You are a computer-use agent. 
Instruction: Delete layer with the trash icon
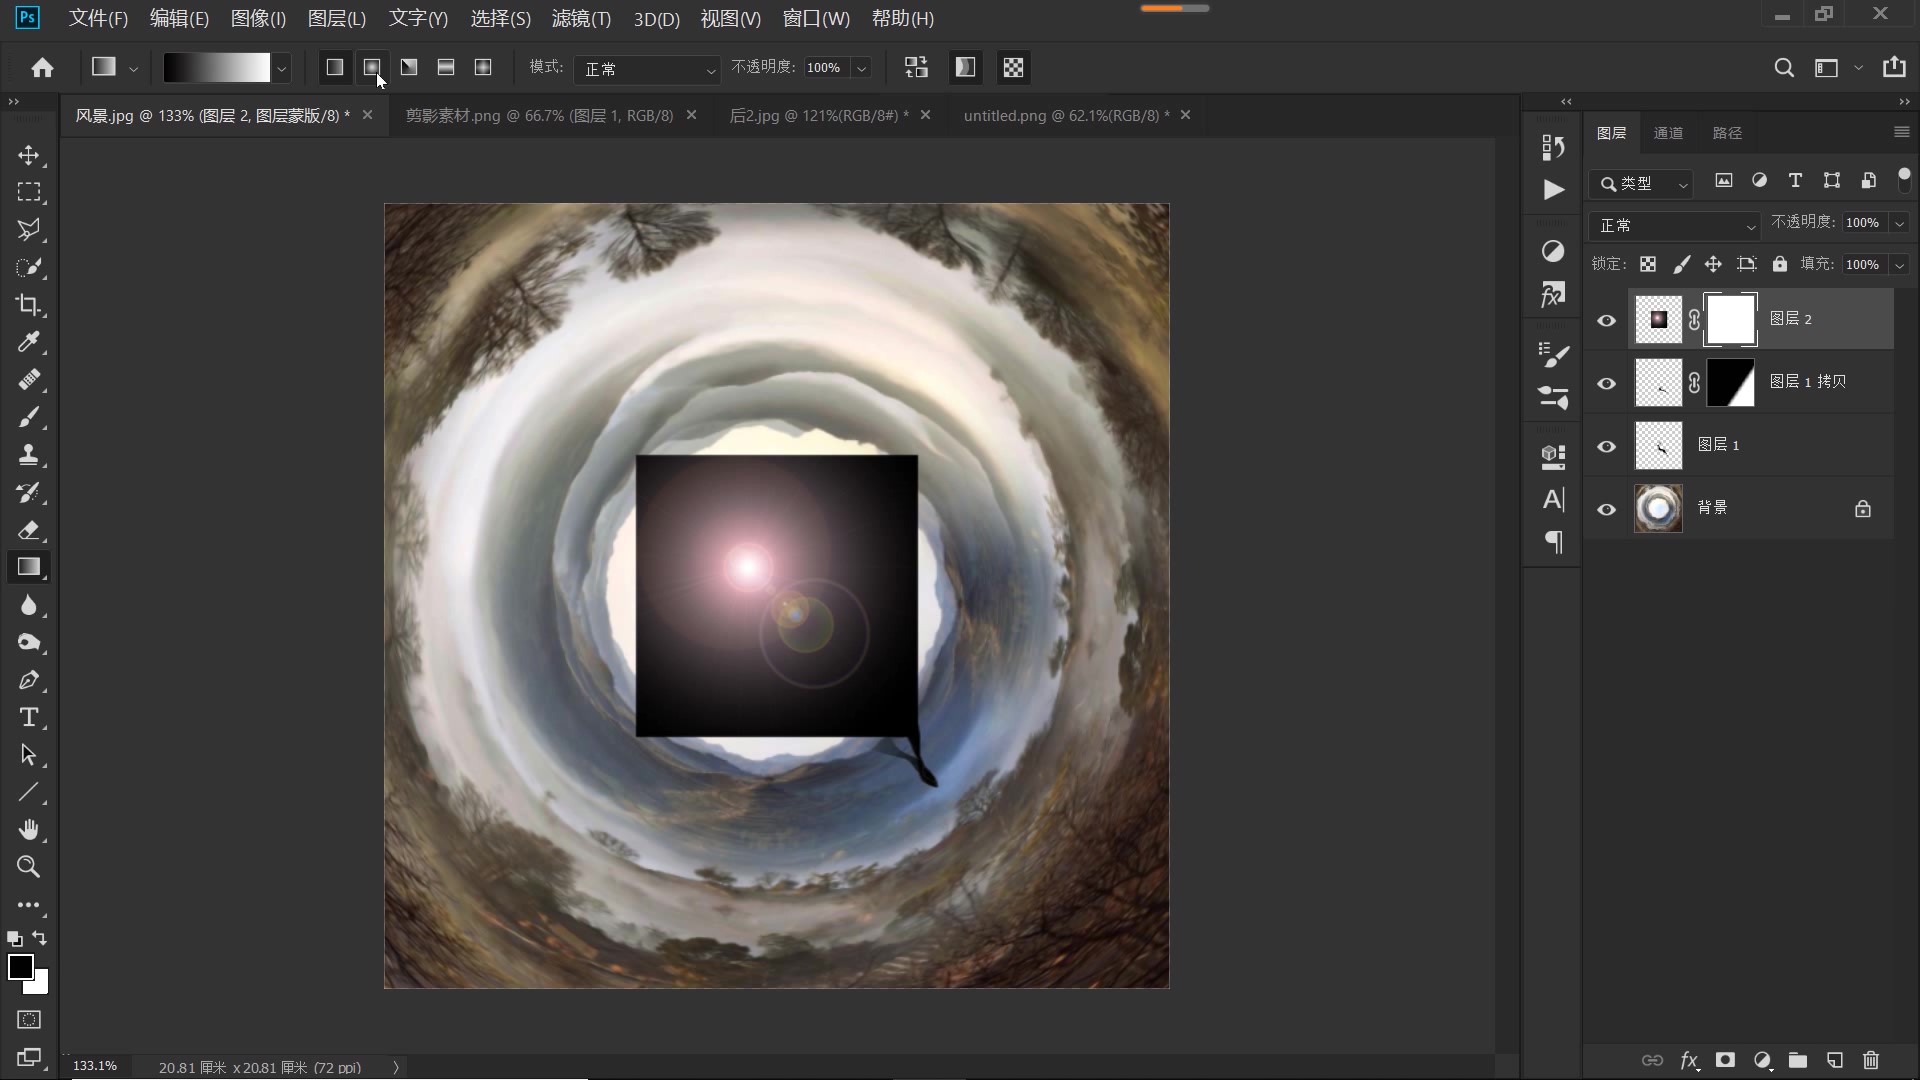pyautogui.click(x=1871, y=1060)
